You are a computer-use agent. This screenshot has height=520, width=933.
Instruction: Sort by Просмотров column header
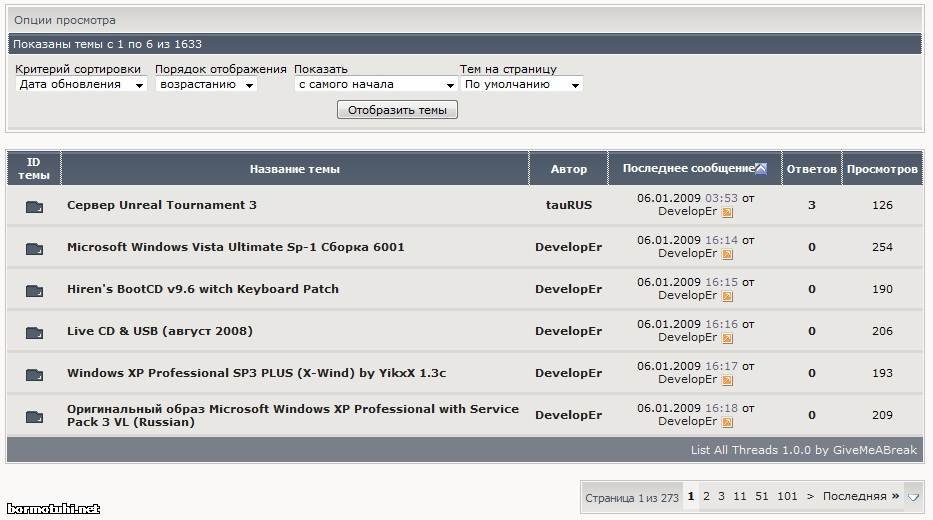(882, 169)
